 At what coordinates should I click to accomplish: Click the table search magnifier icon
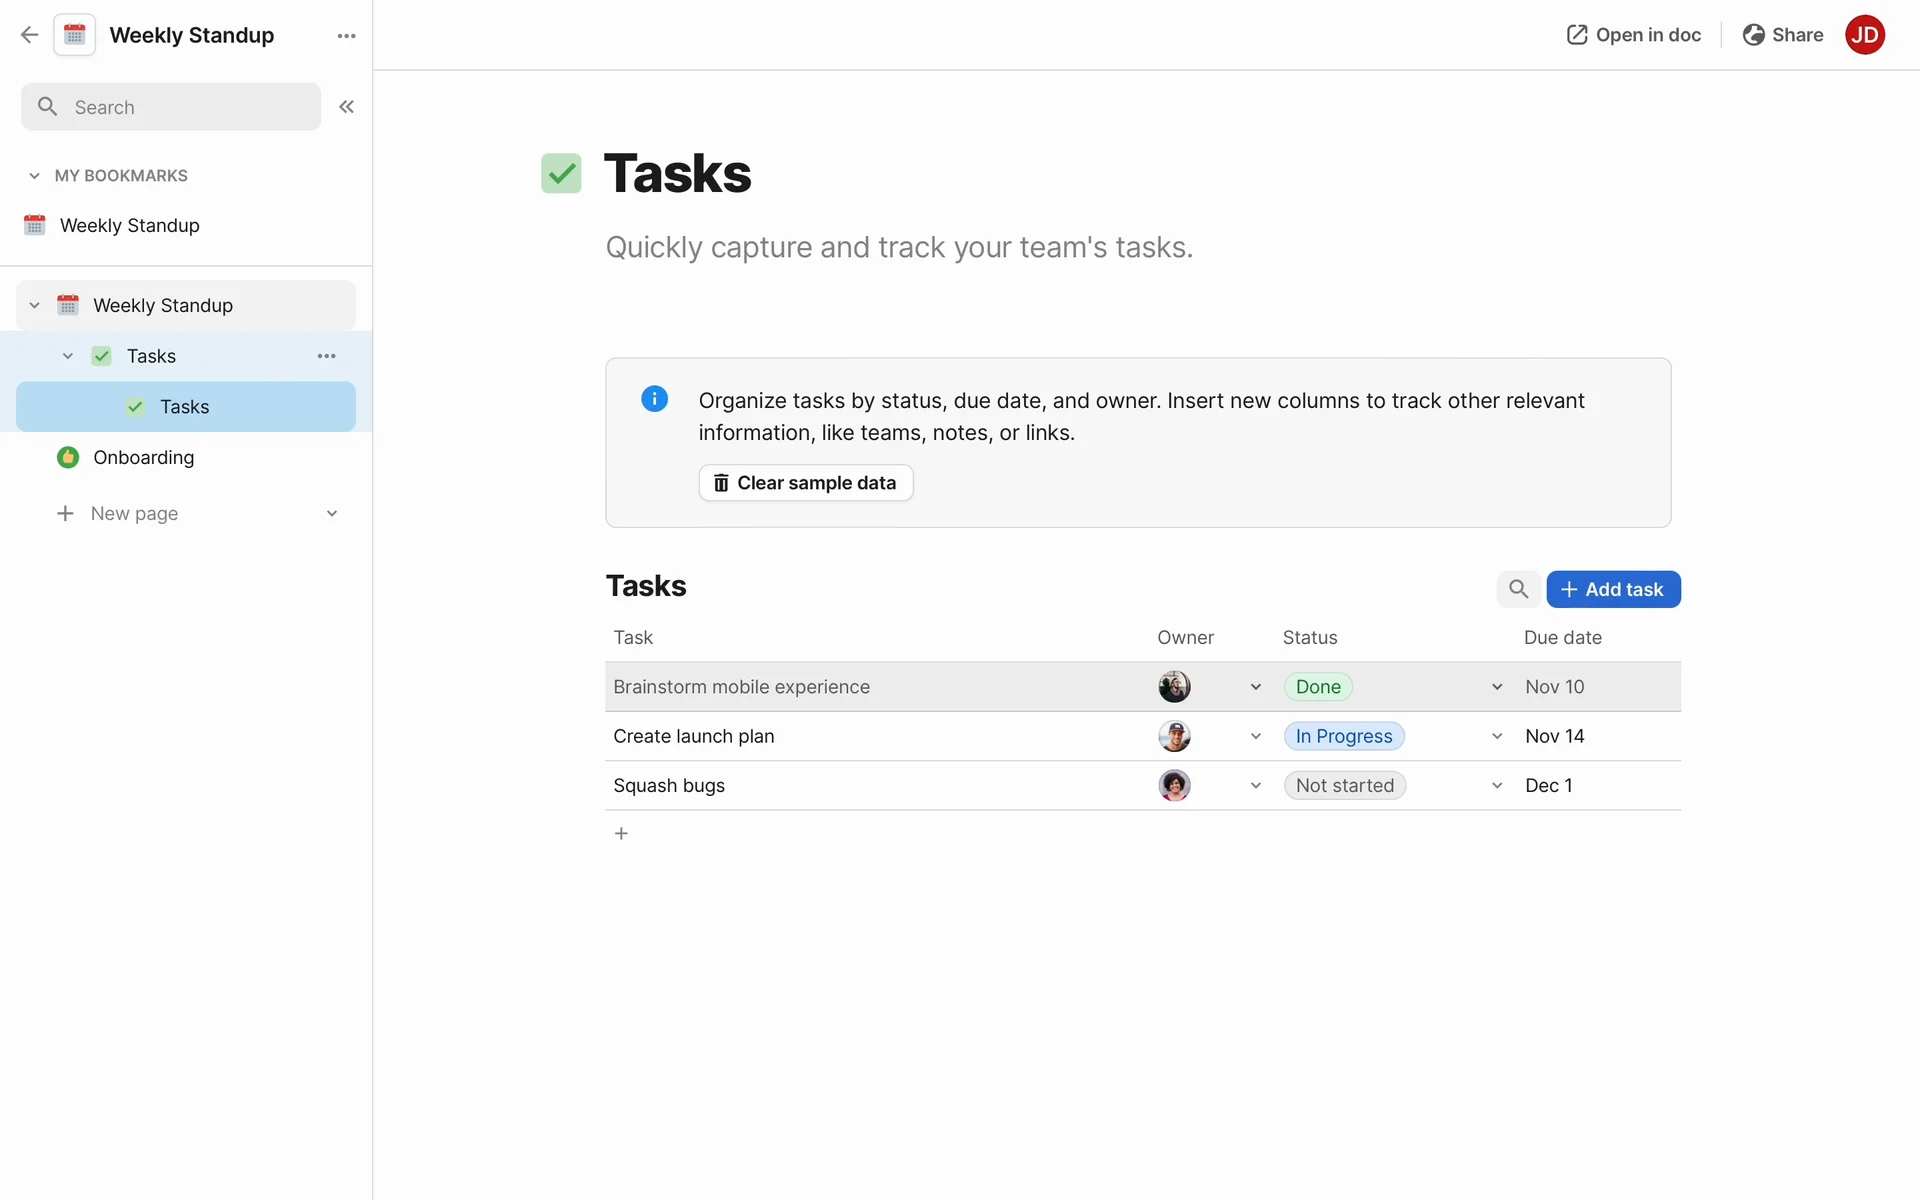1518,589
